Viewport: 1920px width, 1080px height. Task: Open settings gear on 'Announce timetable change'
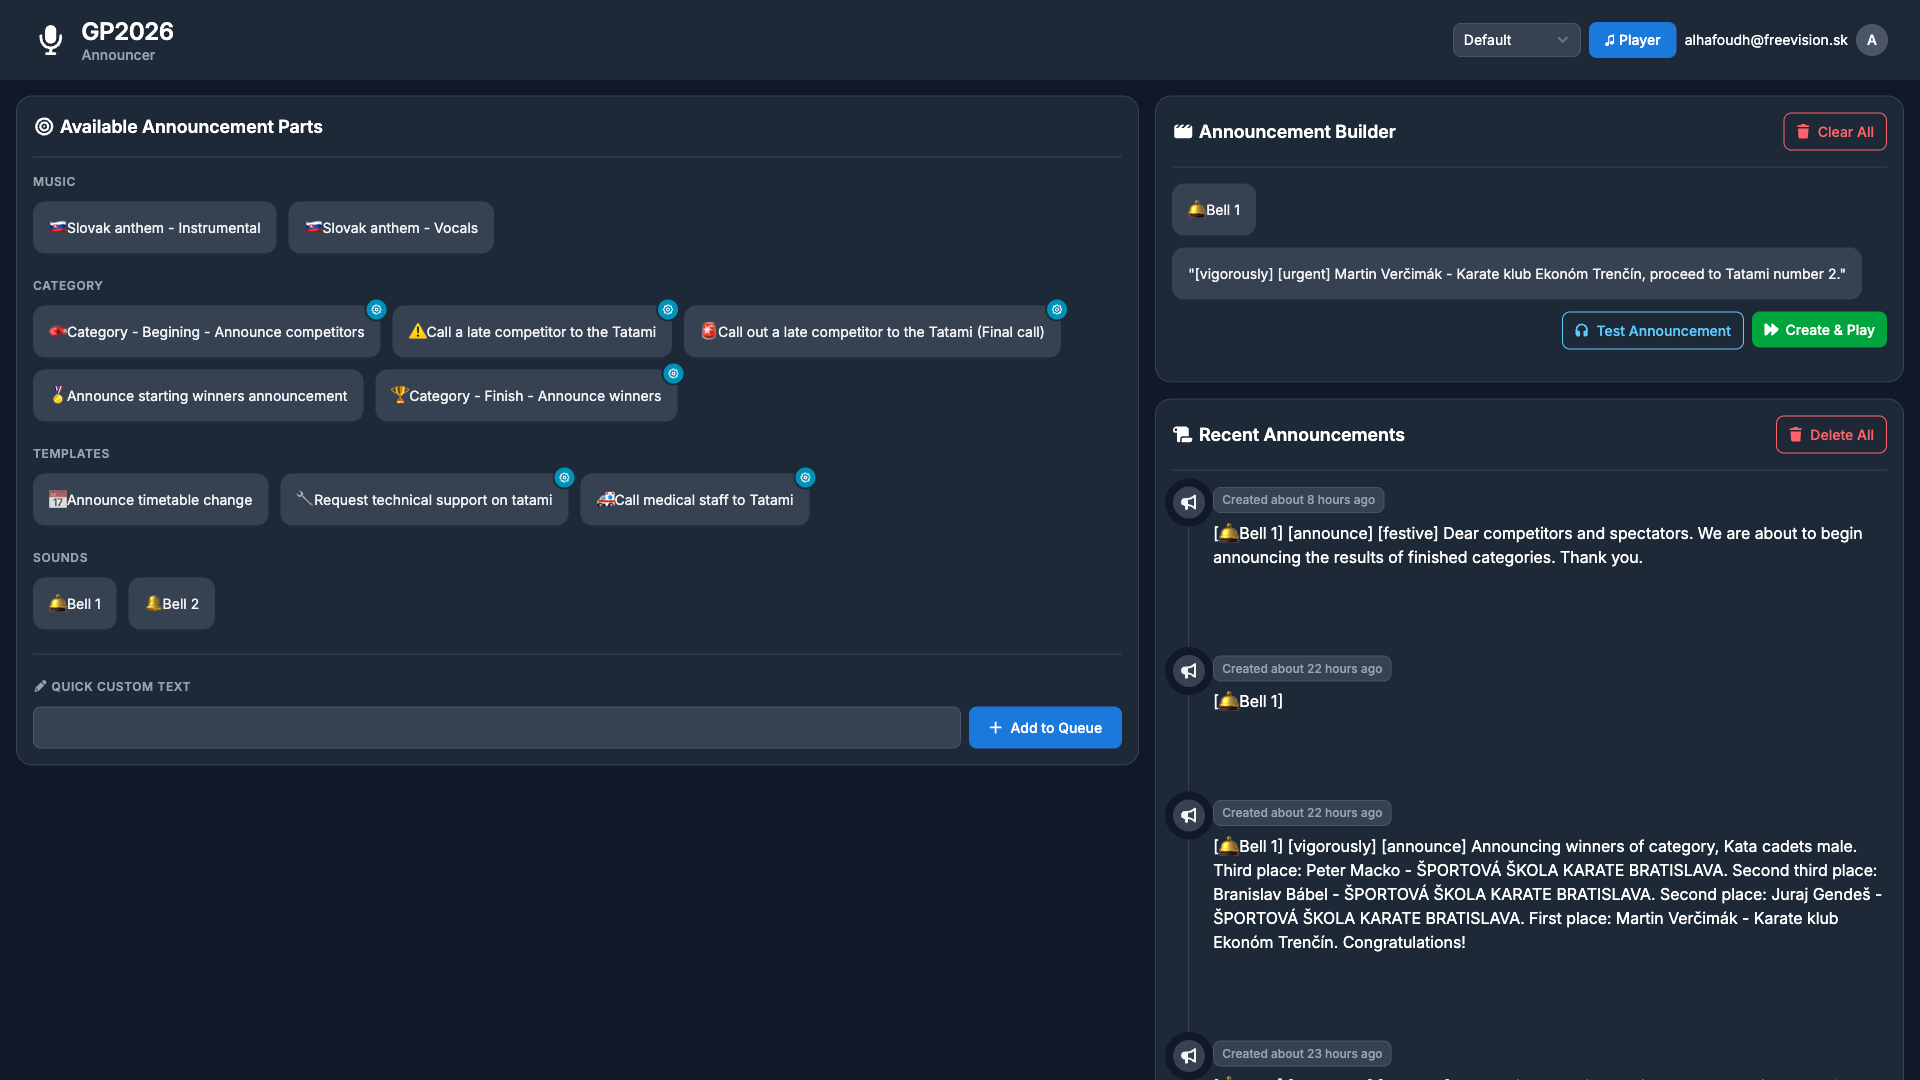click(x=265, y=478)
